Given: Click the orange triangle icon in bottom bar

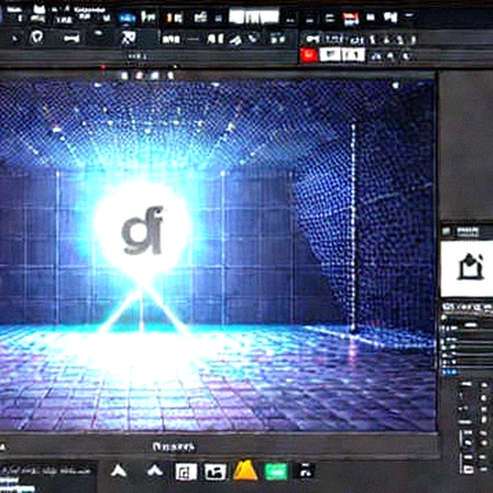Looking at the screenshot, I should point(245,471).
